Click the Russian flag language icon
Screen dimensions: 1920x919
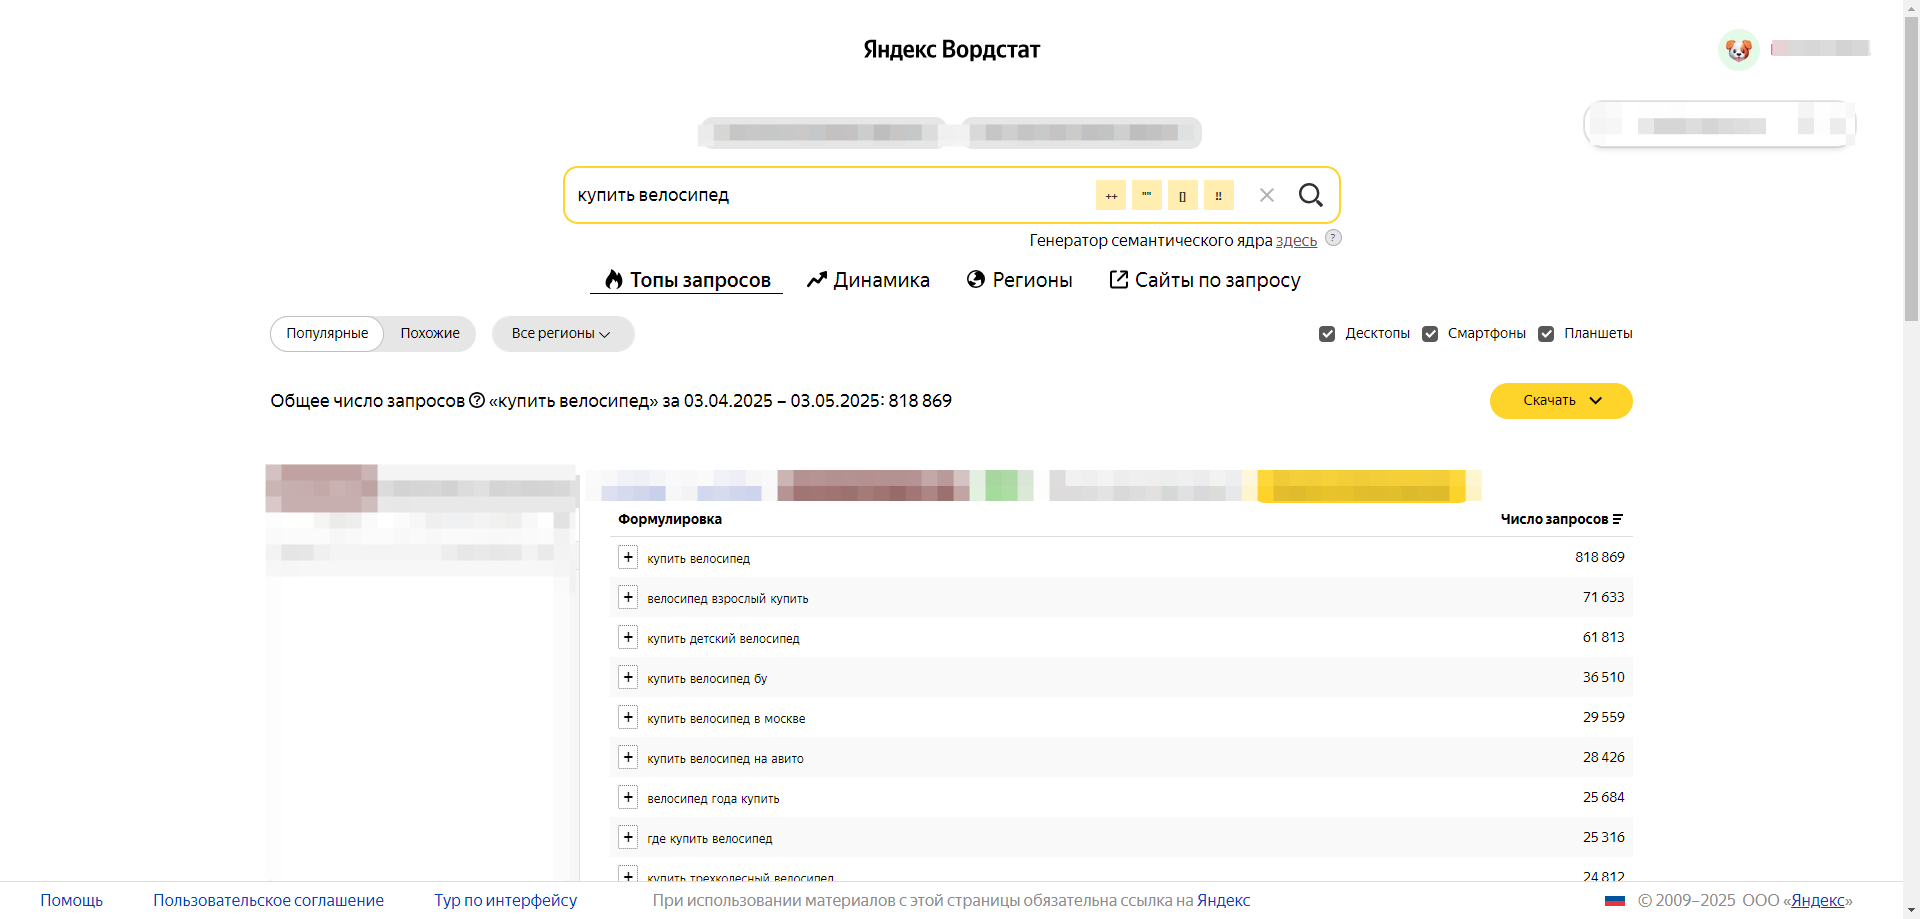tap(1615, 901)
